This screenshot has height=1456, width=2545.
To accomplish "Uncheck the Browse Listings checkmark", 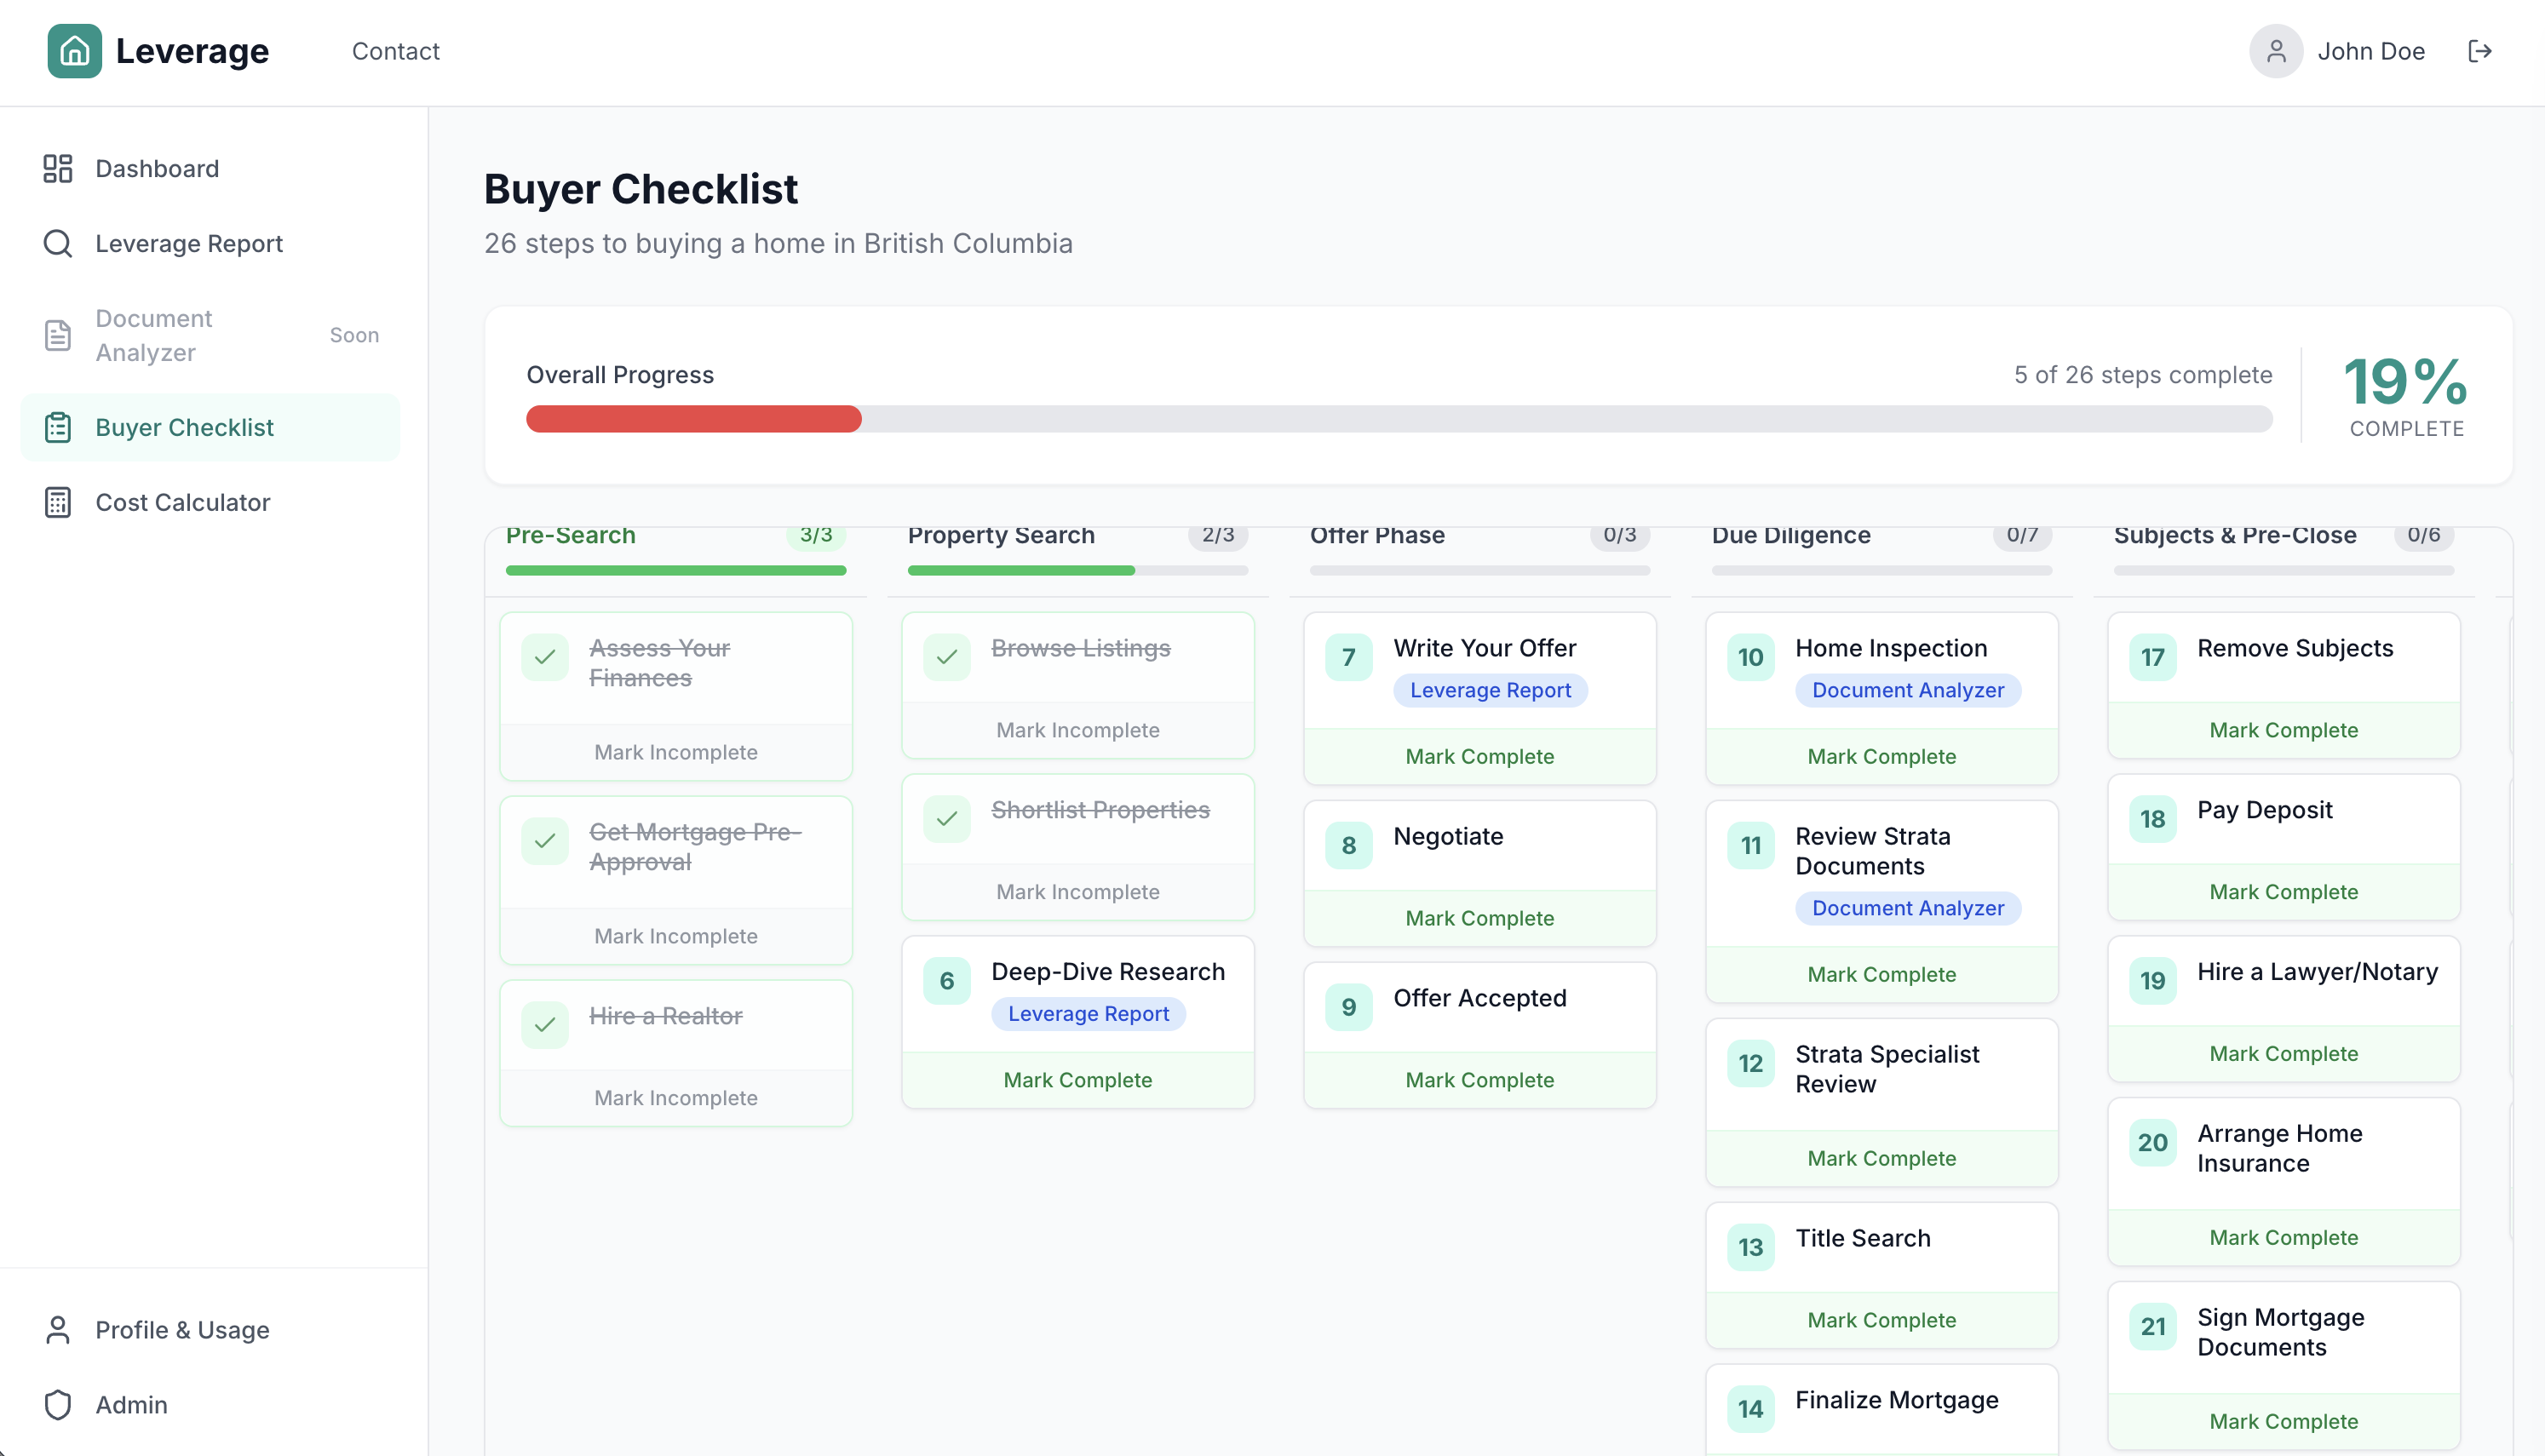I will tap(947, 657).
